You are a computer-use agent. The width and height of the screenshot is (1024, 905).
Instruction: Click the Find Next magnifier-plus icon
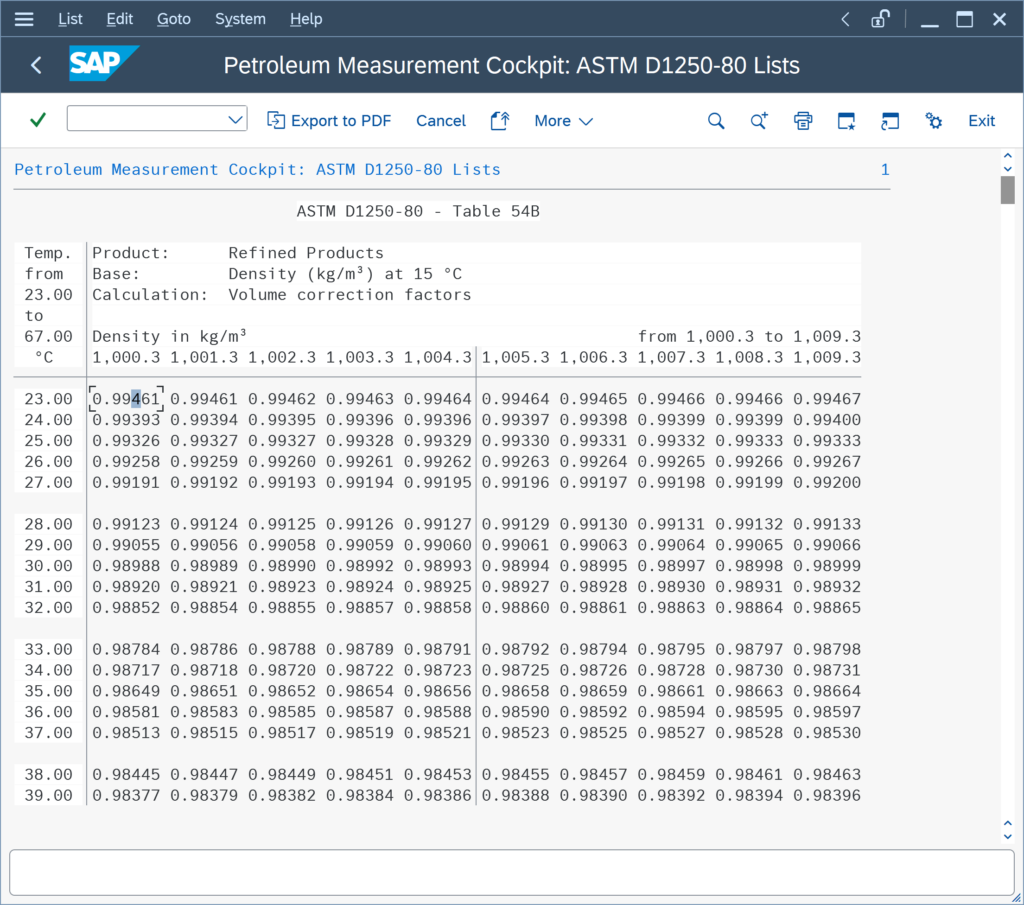click(759, 121)
